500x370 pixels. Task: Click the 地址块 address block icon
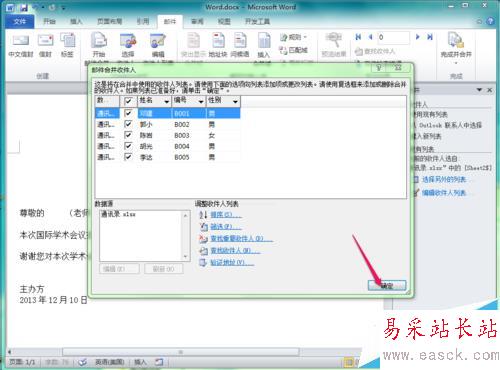218,41
